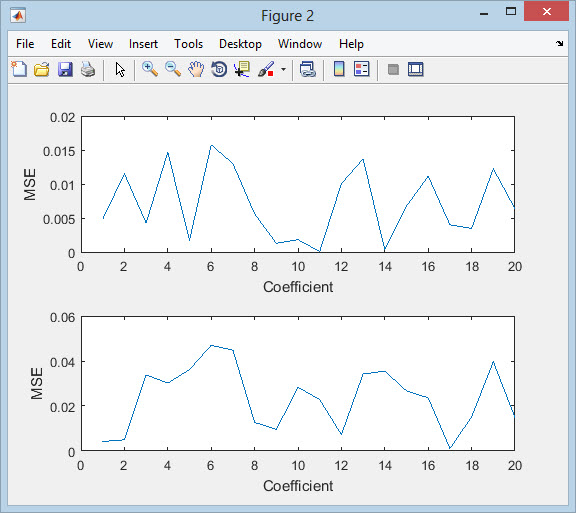Expand the toolbar dock arrow at top right
576x513 pixels.
tap(559, 43)
